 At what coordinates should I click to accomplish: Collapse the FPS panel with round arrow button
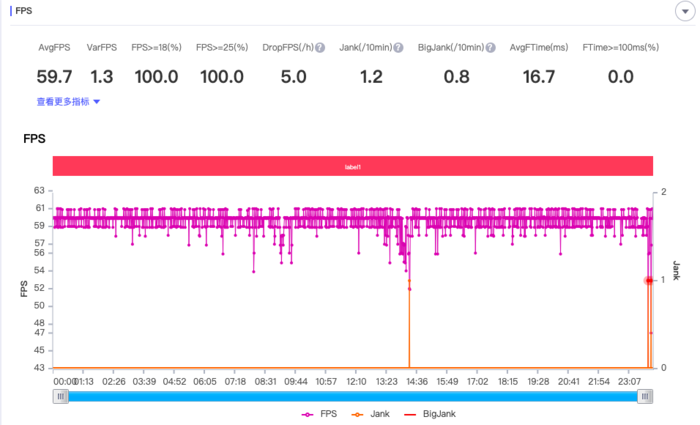(x=685, y=11)
